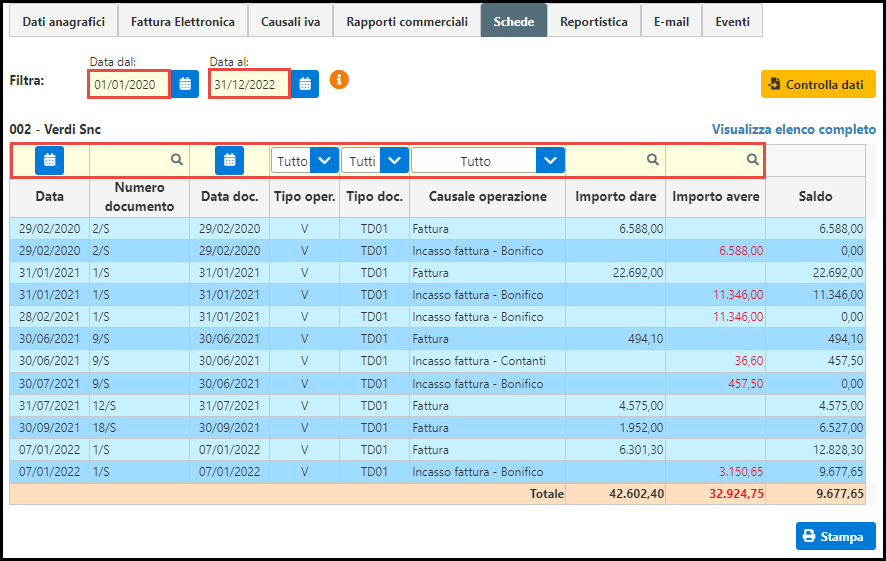Click the Importo avere column header
The height and width of the screenshot is (561, 886).
(715, 197)
